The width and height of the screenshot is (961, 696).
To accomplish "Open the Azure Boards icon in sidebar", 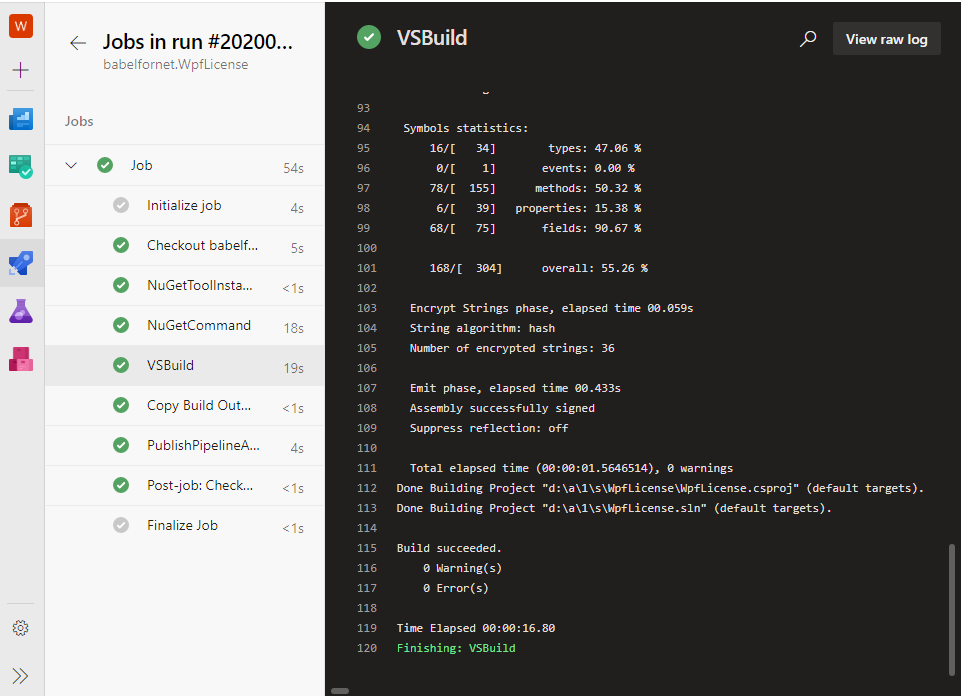I will (x=21, y=167).
